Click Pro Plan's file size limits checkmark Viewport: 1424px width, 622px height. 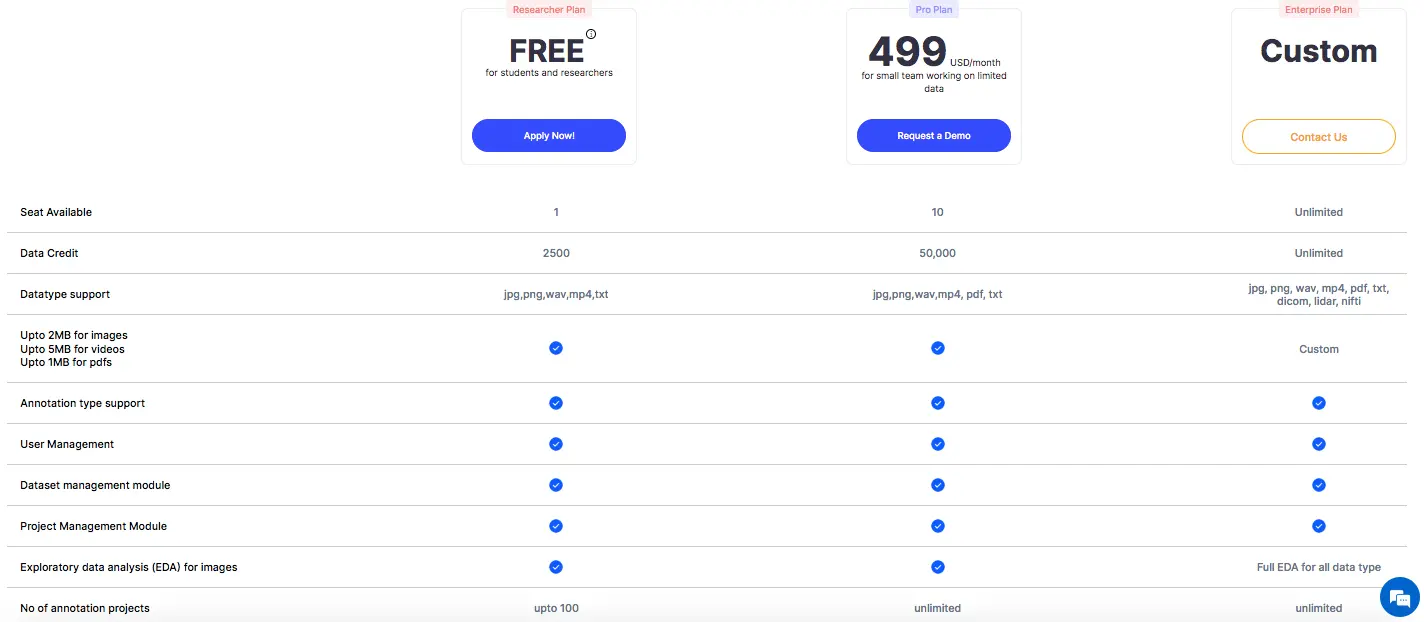click(x=937, y=348)
